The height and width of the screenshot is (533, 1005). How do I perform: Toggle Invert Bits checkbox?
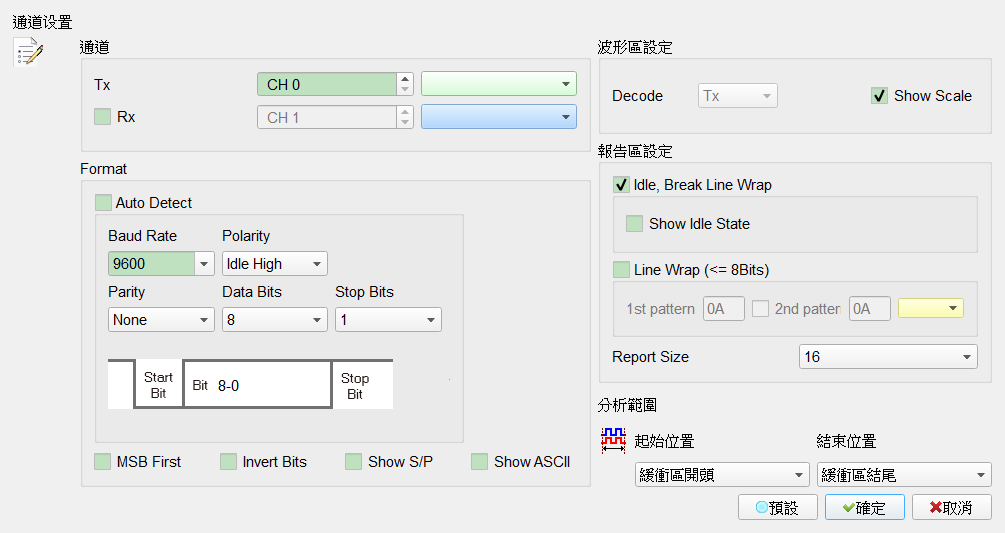pyautogui.click(x=228, y=461)
